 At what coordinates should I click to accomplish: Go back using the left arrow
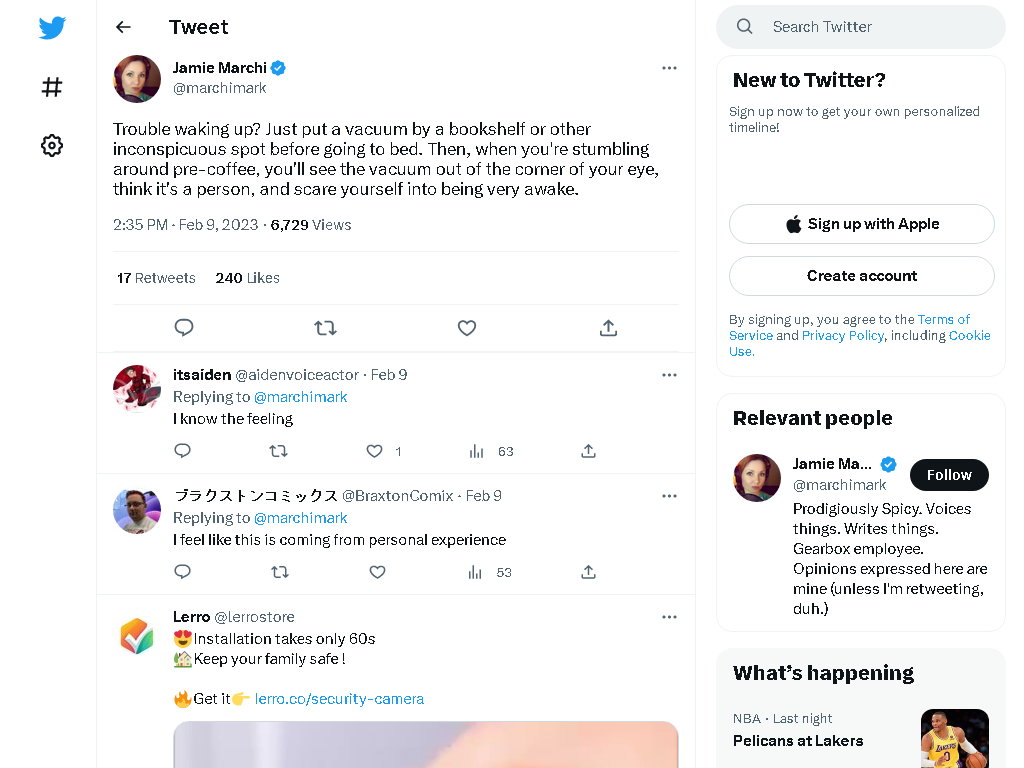click(x=123, y=27)
